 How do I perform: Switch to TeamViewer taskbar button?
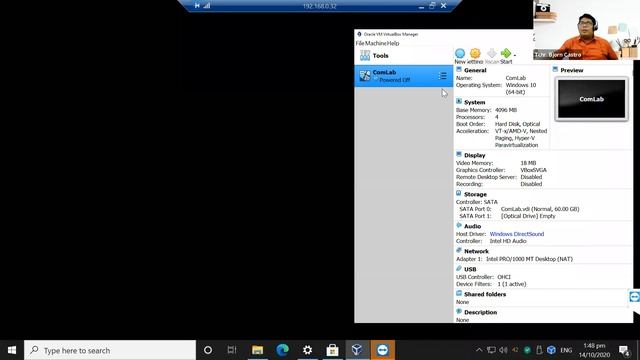pos(382,350)
